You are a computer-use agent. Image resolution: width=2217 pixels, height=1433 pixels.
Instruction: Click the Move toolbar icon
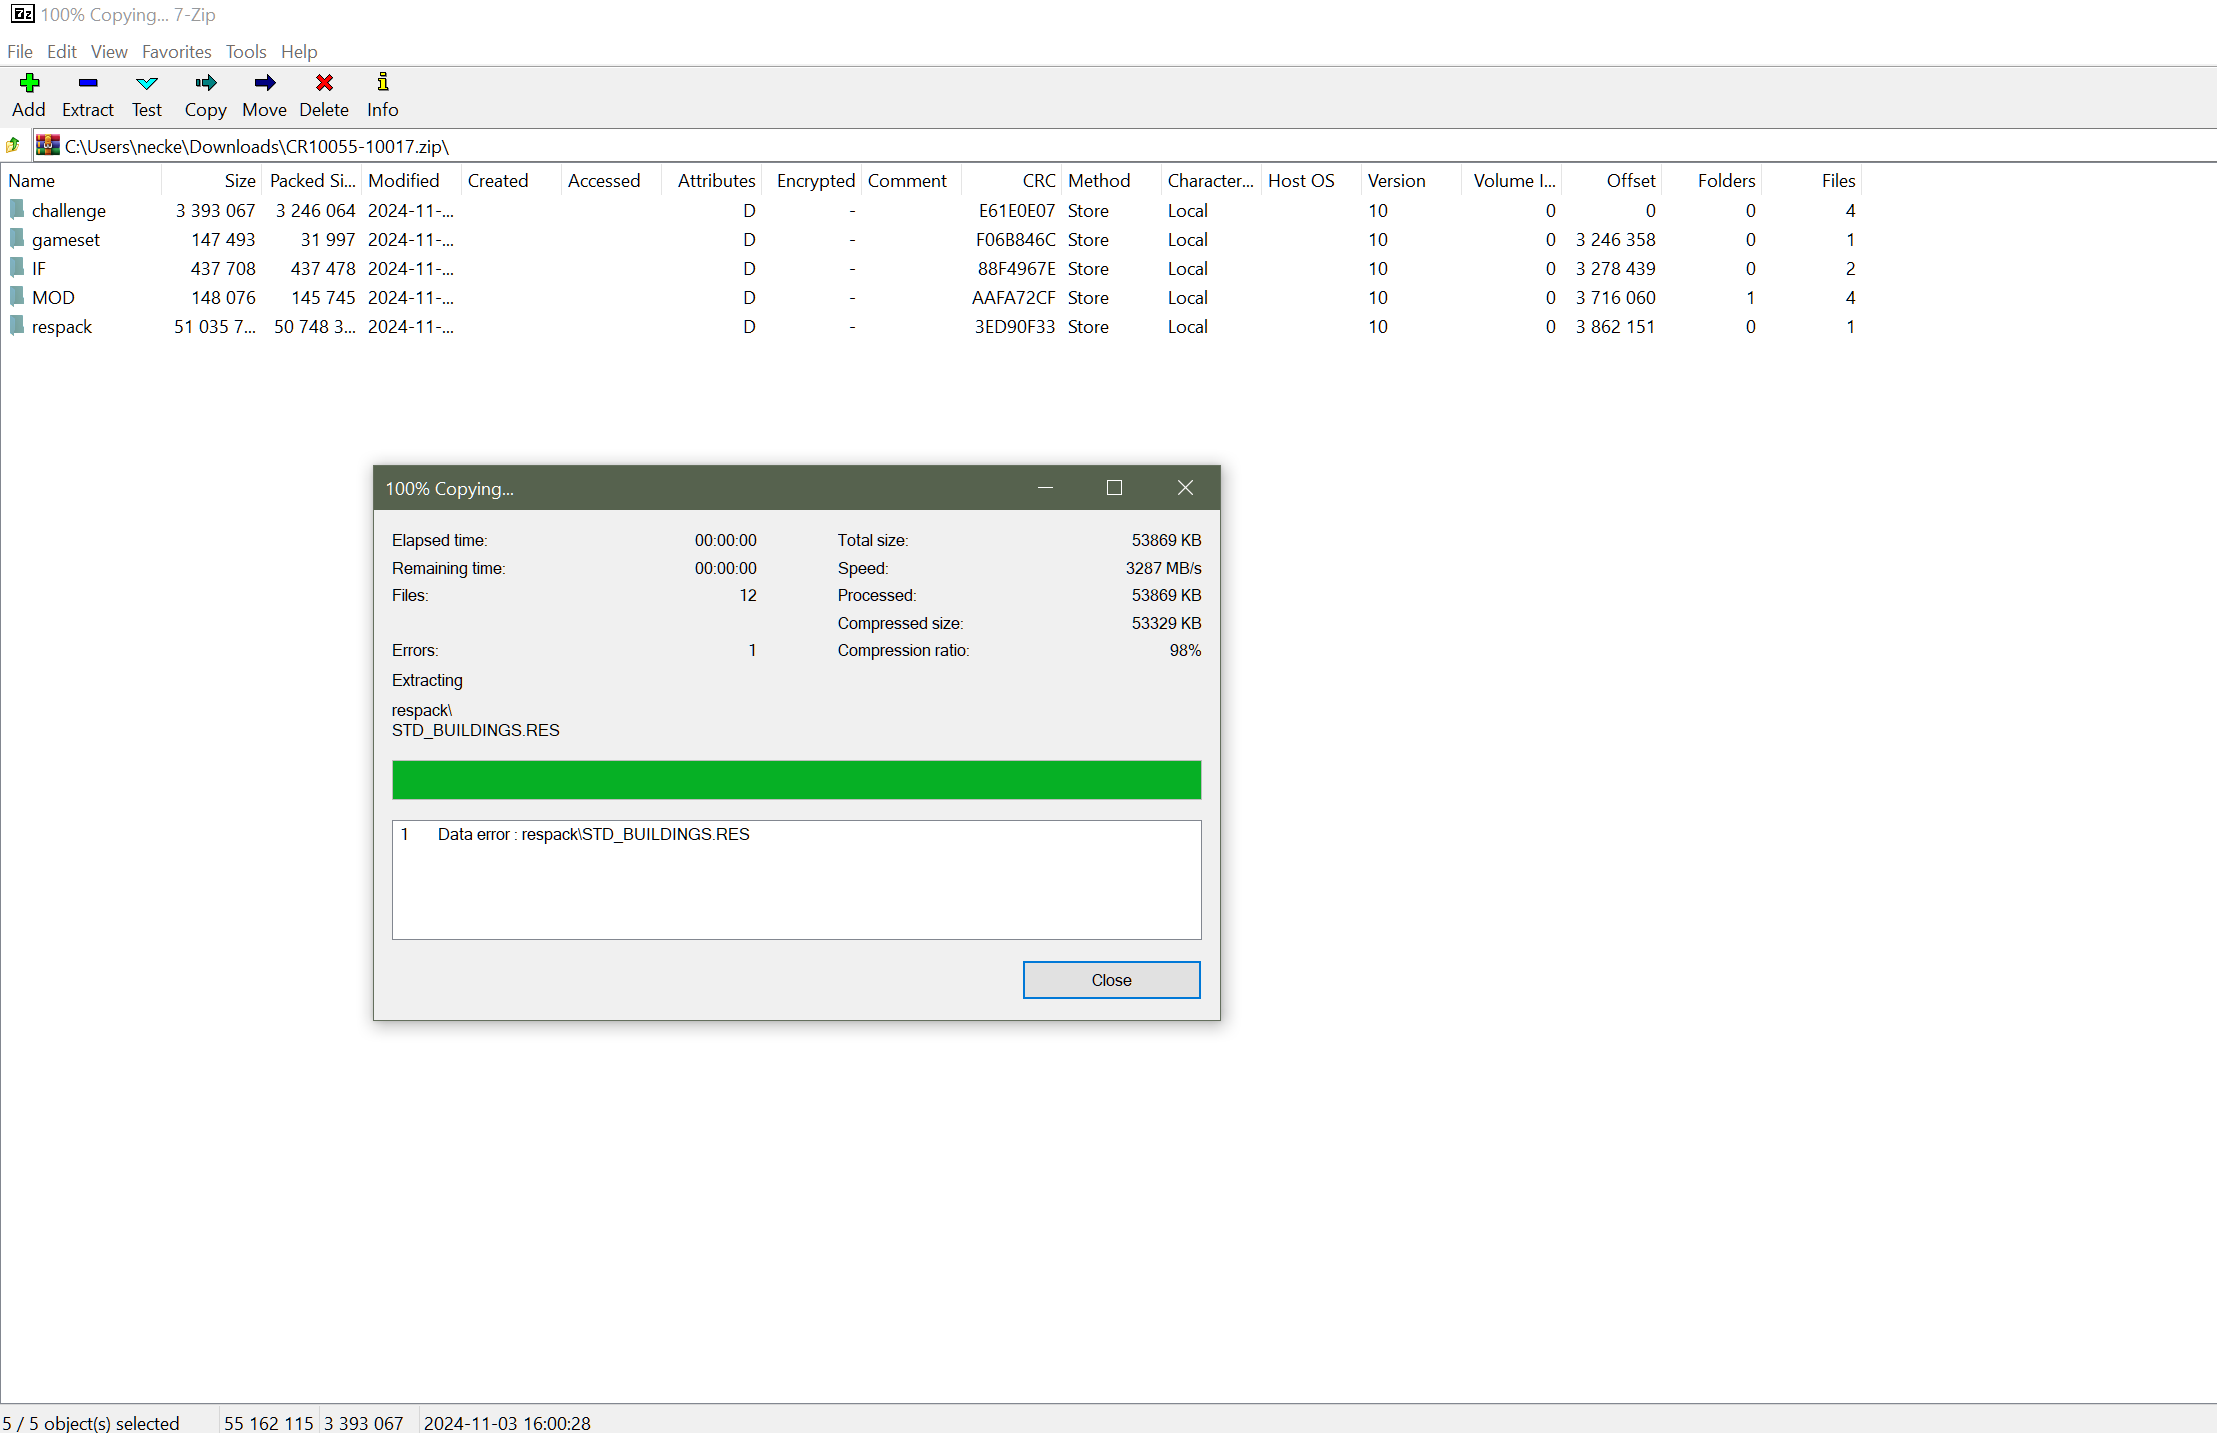click(x=265, y=83)
